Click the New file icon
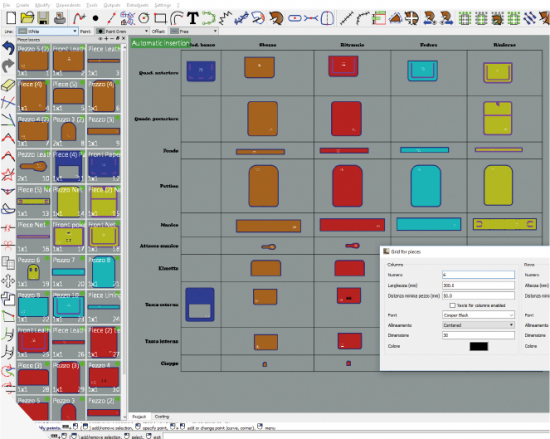 [x=11, y=18]
